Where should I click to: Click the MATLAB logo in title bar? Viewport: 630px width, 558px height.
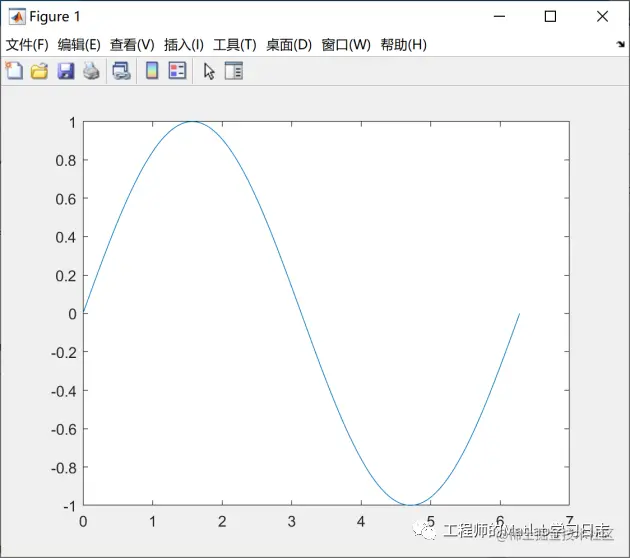pos(17,16)
